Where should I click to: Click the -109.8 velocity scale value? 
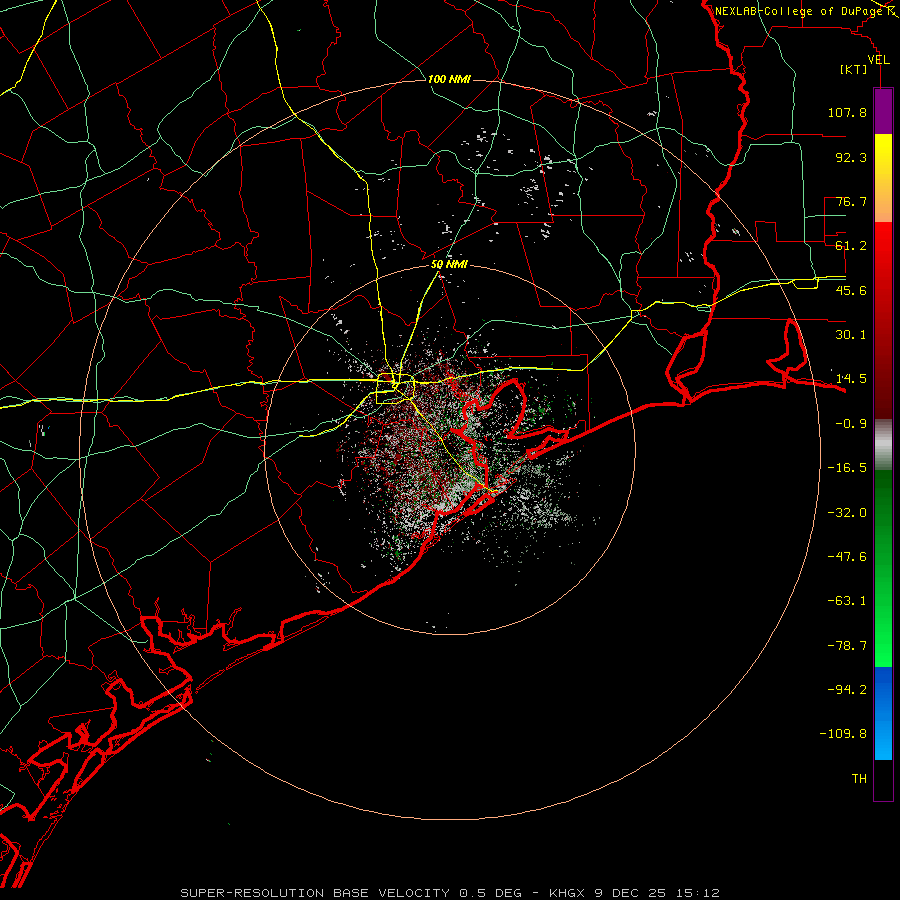843,734
